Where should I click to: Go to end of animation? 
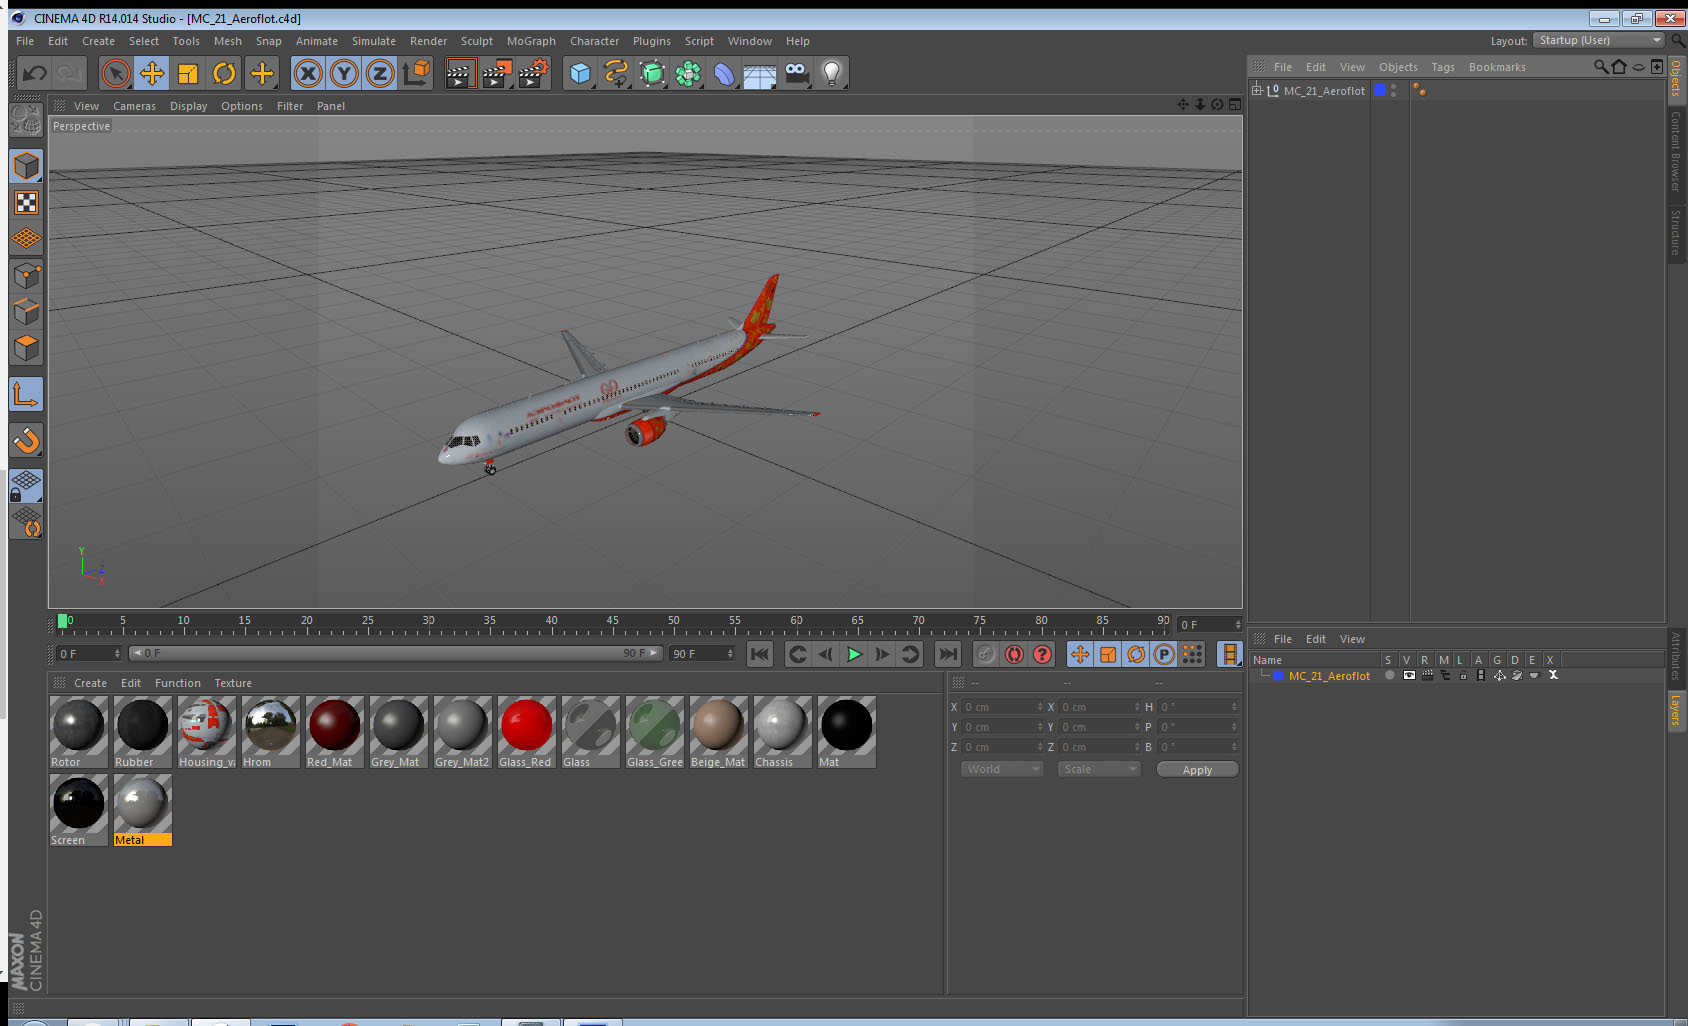pos(947,654)
